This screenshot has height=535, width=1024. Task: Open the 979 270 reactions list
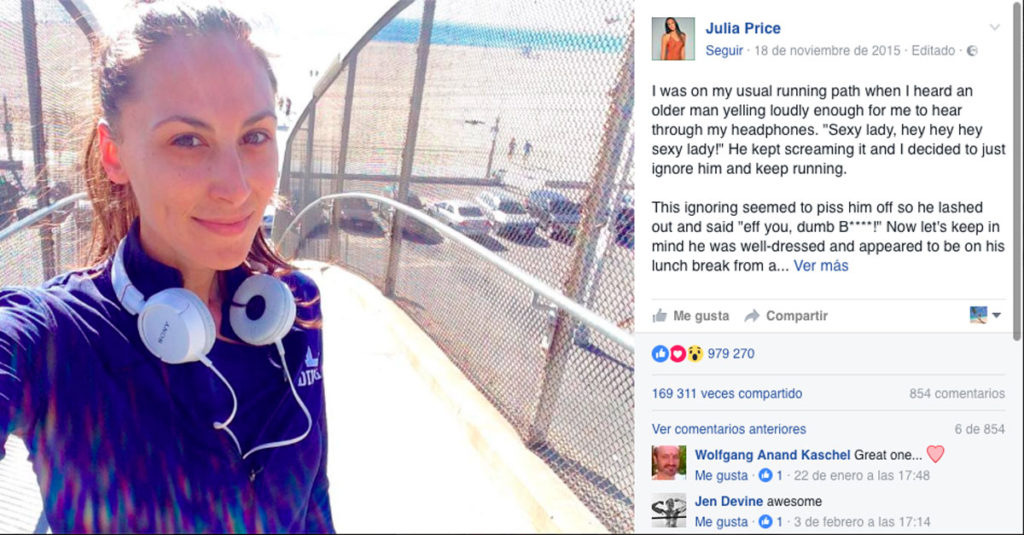coord(731,353)
